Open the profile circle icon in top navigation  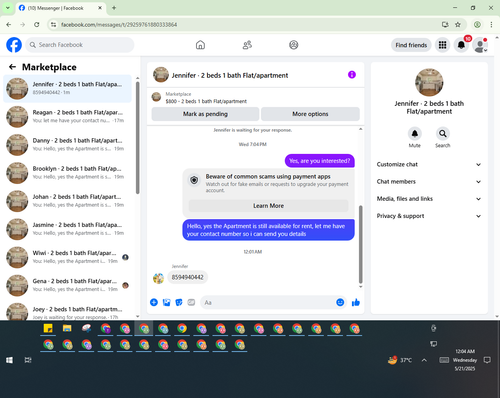coord(294,45)
